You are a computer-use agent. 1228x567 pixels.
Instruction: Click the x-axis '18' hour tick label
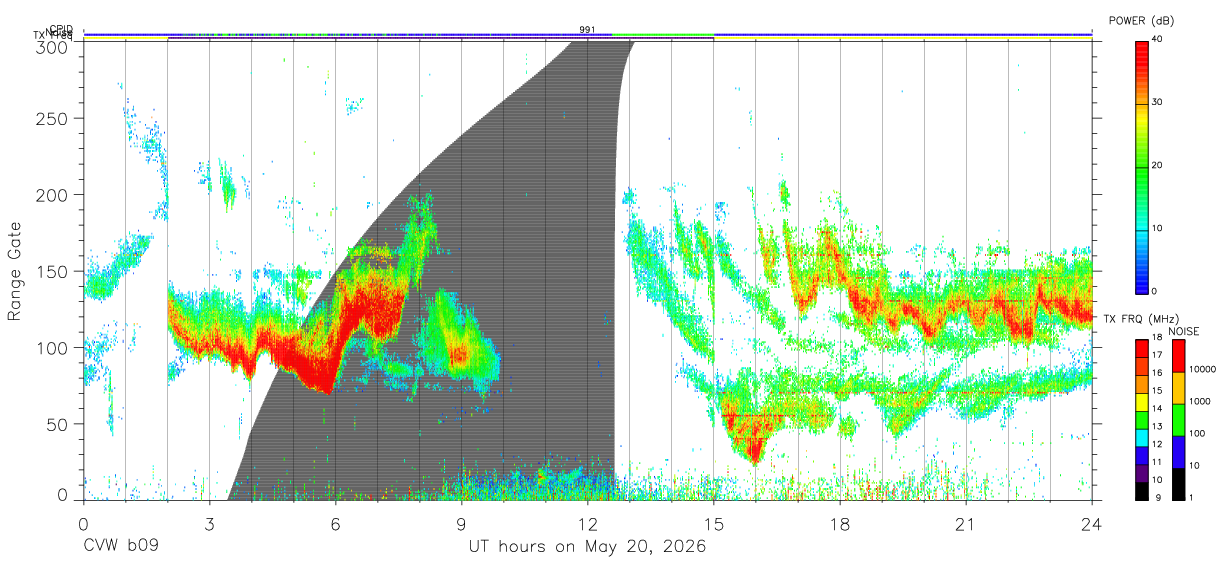pos(839,524)
